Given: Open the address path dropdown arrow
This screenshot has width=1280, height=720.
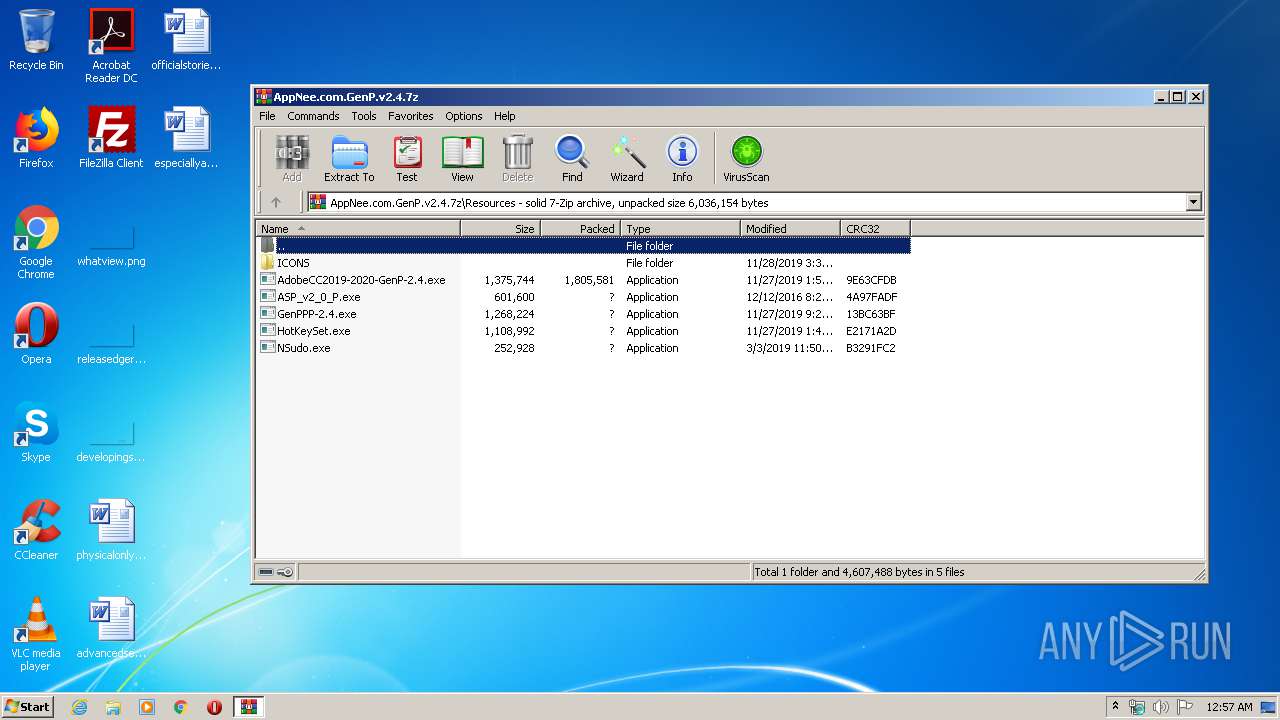Looking at the screenshot, I should point(1193,202).
